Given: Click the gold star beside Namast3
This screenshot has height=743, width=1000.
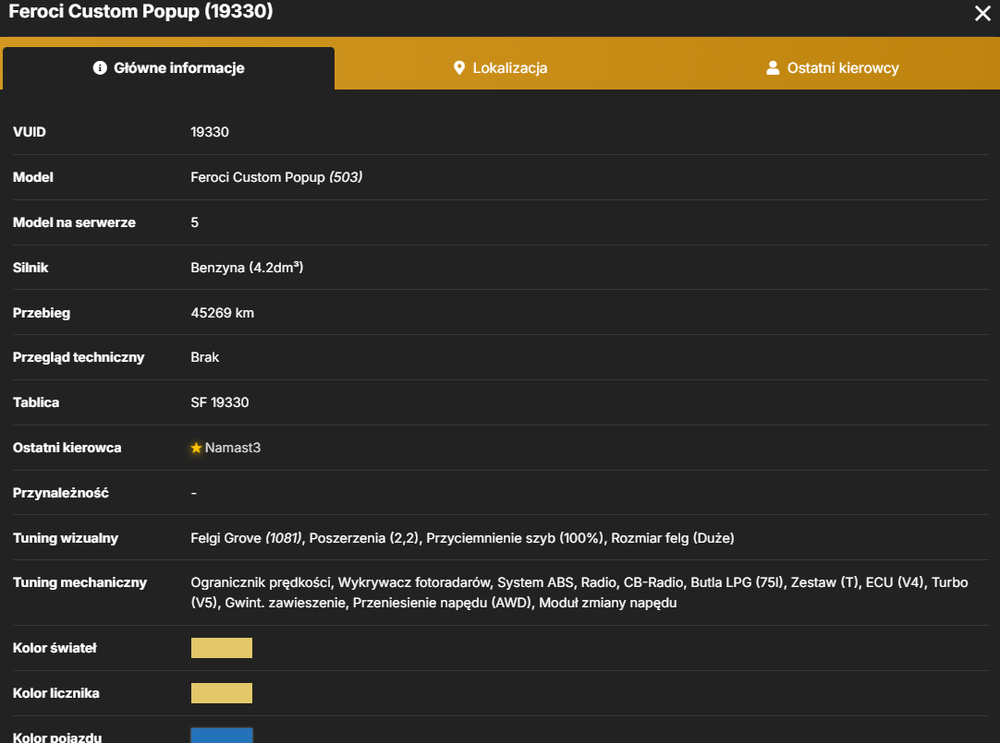Looking at the screenshot, I should (196, 448).
